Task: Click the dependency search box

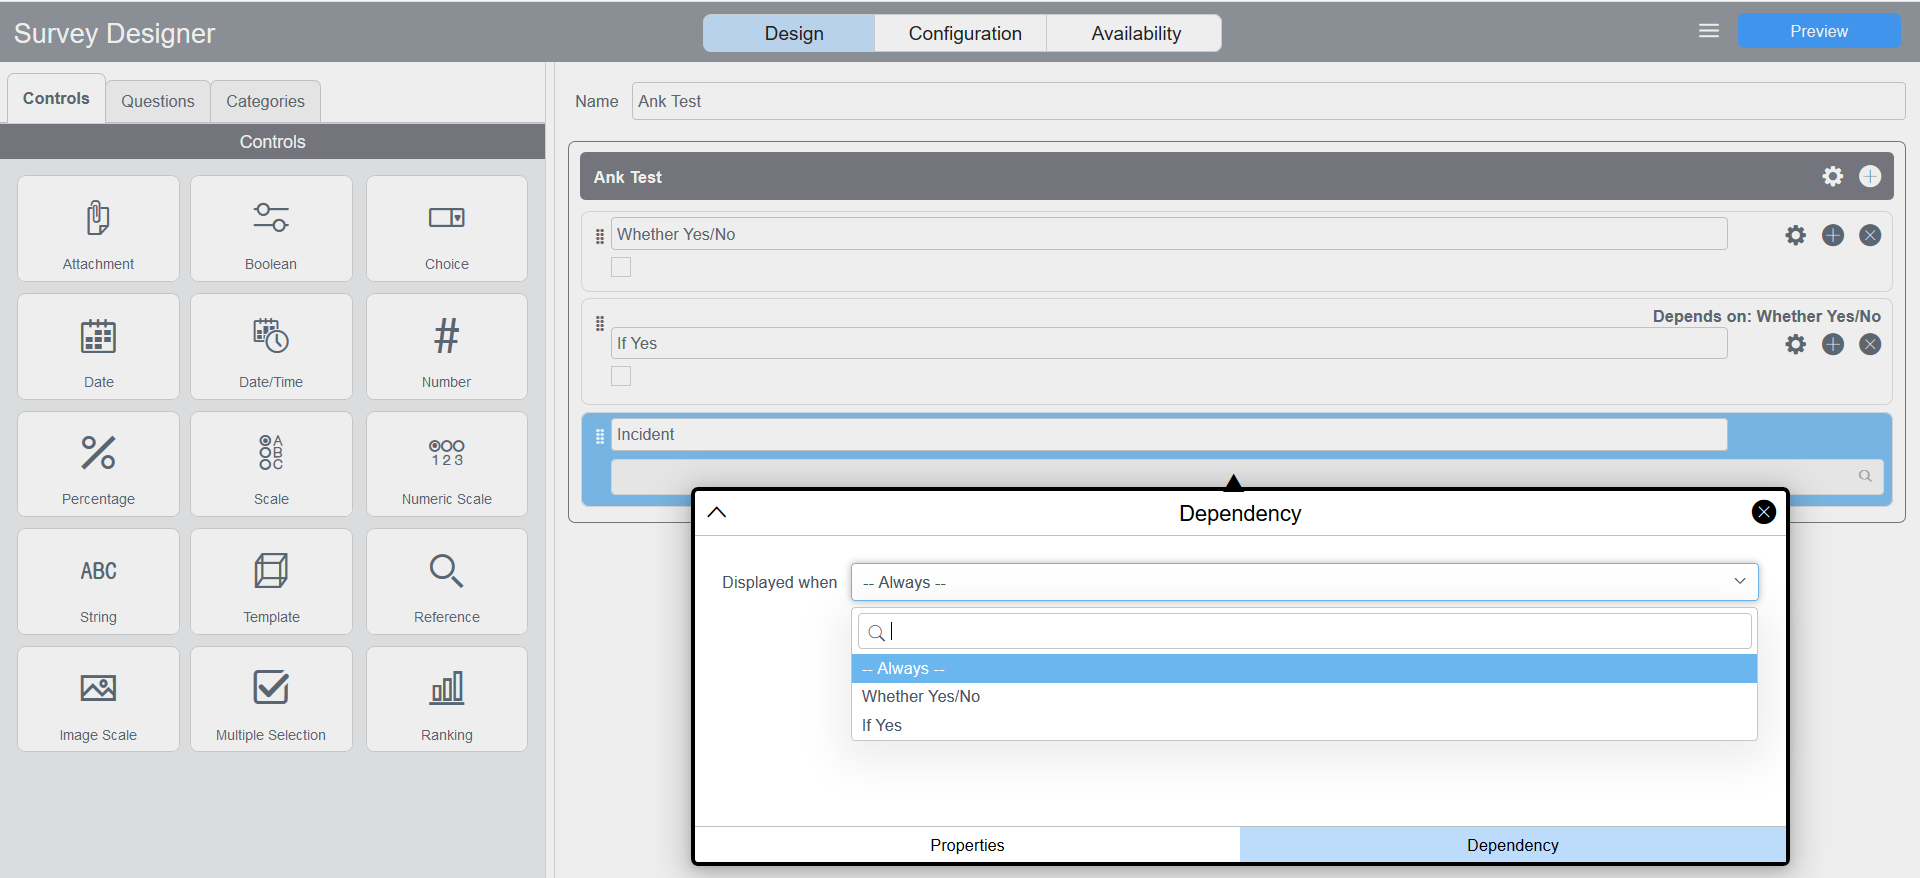Action: [x=1304, y=631]
